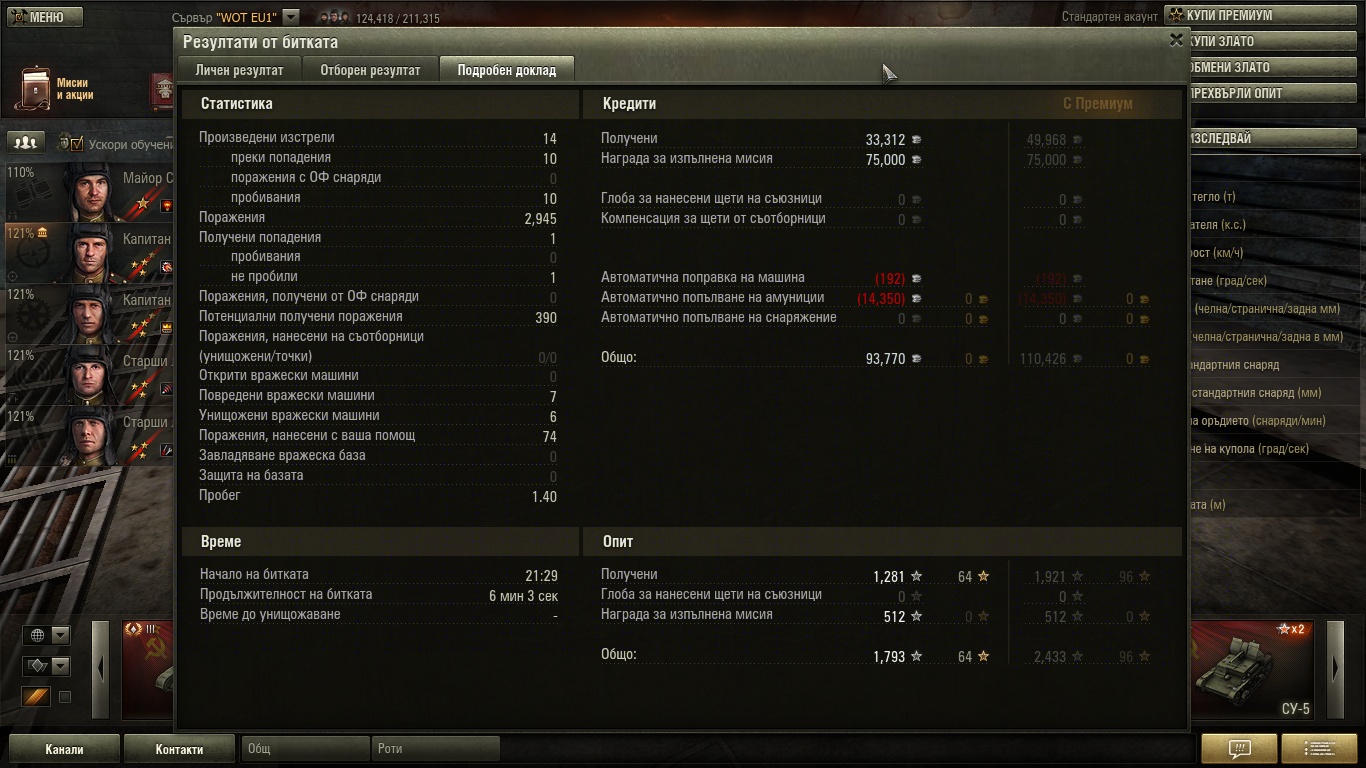This screenshot has height=768, width=1366.
Task: Open the globe nation filter dropdown
Action: pos(47,635)
